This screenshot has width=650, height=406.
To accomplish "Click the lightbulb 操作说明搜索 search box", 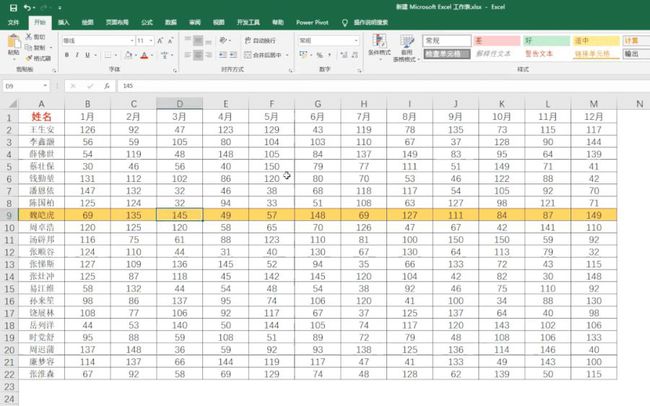I will [x=365, y=22].
